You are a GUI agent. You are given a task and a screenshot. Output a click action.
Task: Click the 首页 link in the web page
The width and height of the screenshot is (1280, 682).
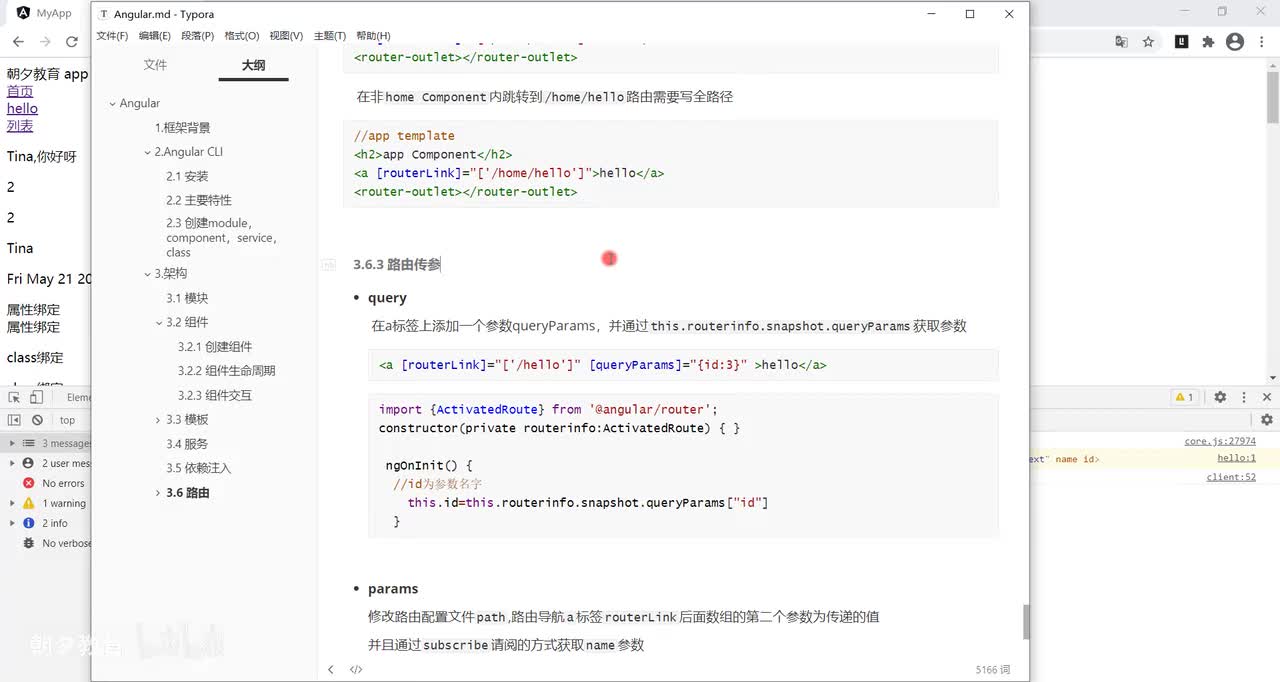pos(20,91)
